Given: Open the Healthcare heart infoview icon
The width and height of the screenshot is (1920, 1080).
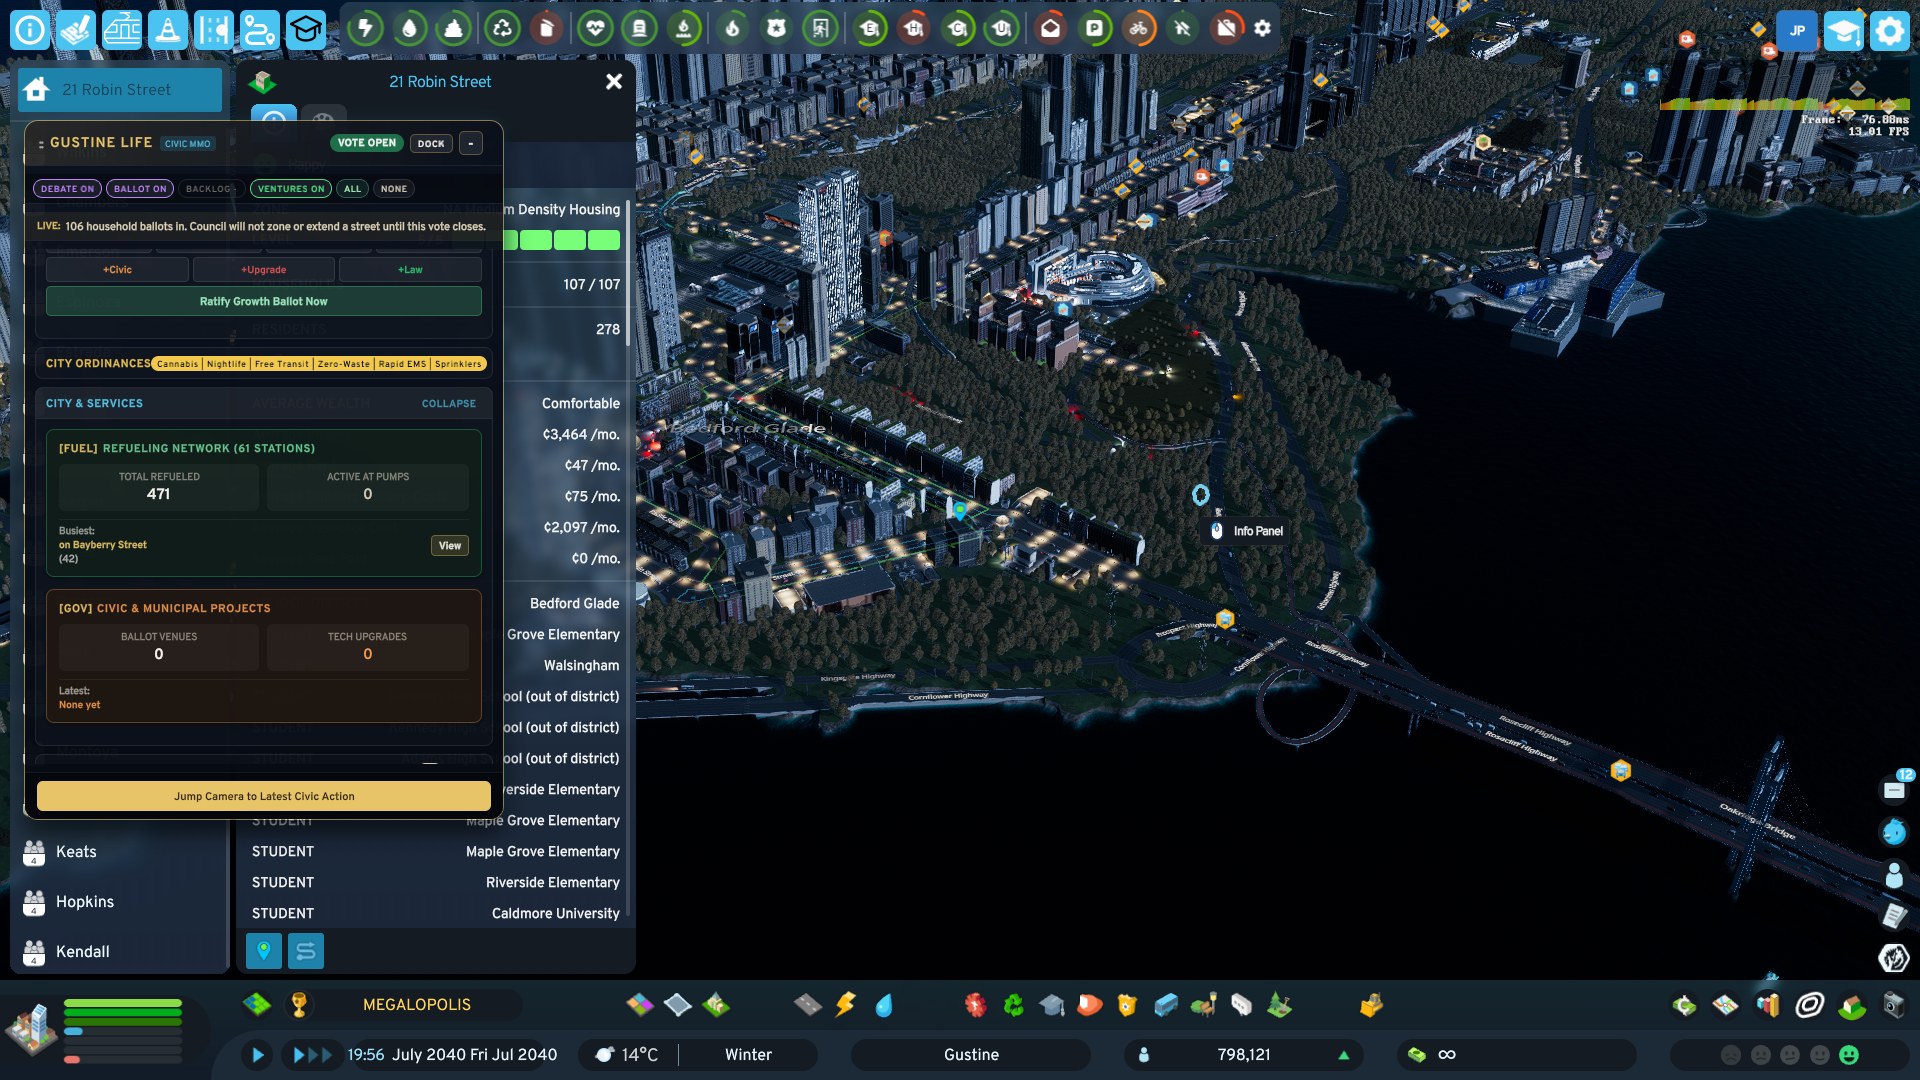Looking at the screenshot, I should (595, 28).
